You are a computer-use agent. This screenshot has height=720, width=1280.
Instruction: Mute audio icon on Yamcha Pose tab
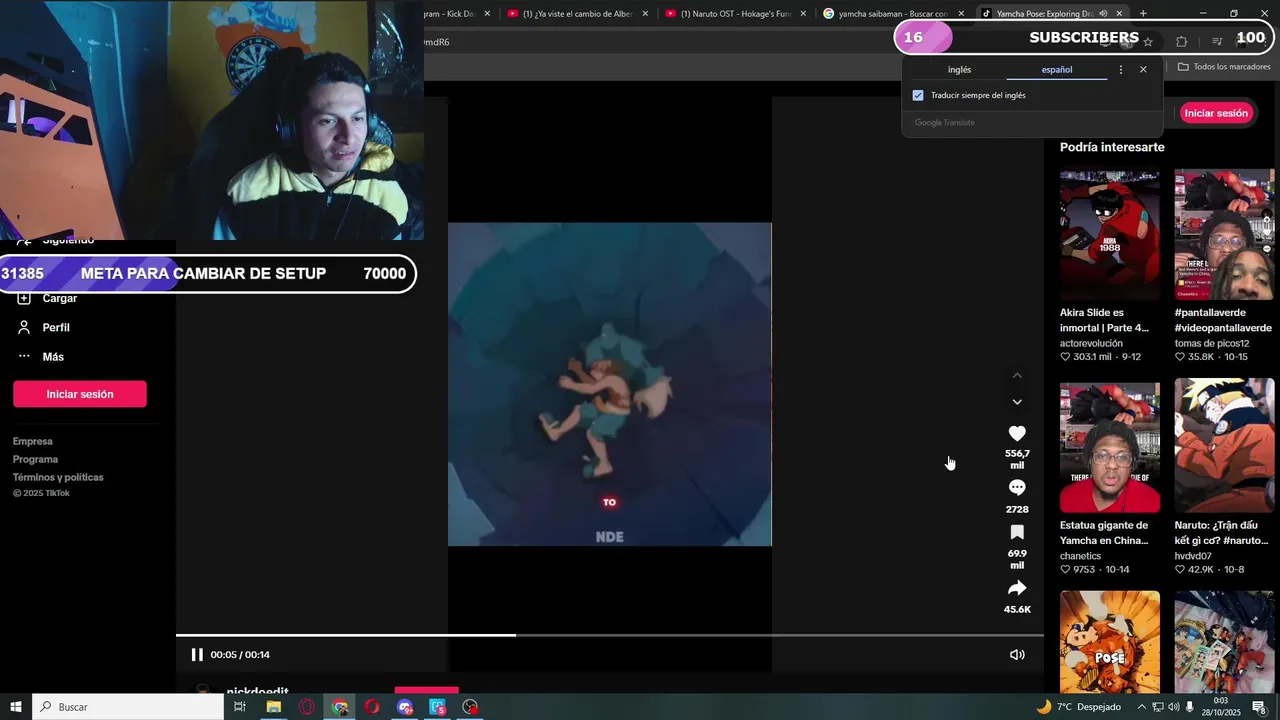click(1103, 13)
